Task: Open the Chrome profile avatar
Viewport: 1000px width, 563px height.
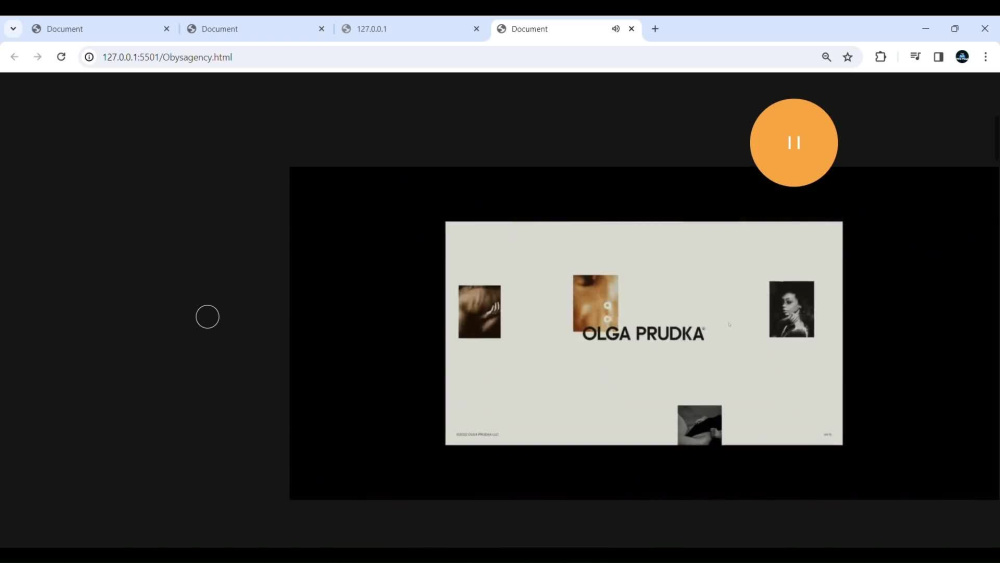Action: [962, 57]
